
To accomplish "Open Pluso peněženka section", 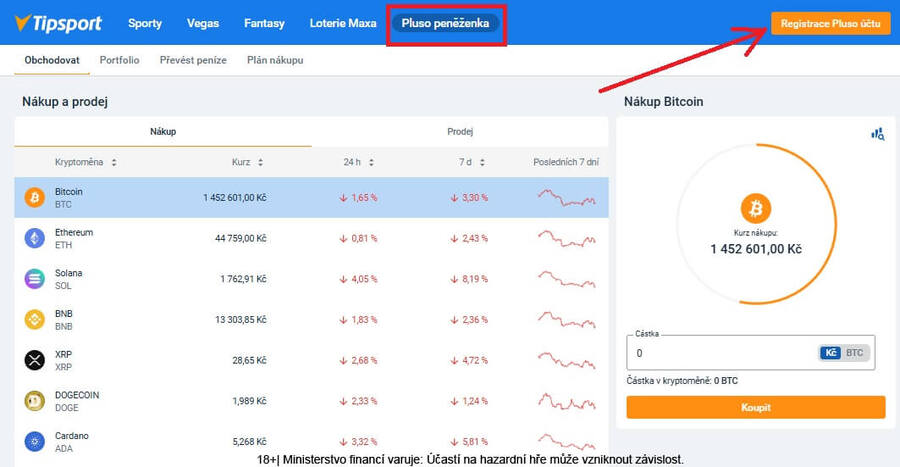I will (445, 23).
